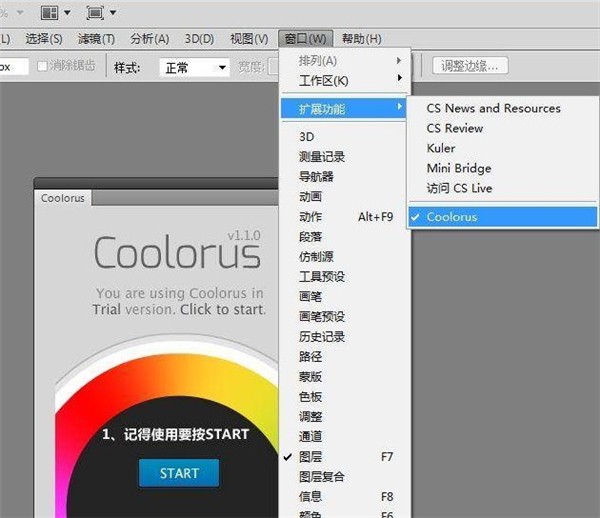Image resolution: width=600 pixels, height=518 pixels.
Task: Choose 蒙版 in the Window menu
Action: click(x=346, y=376)
